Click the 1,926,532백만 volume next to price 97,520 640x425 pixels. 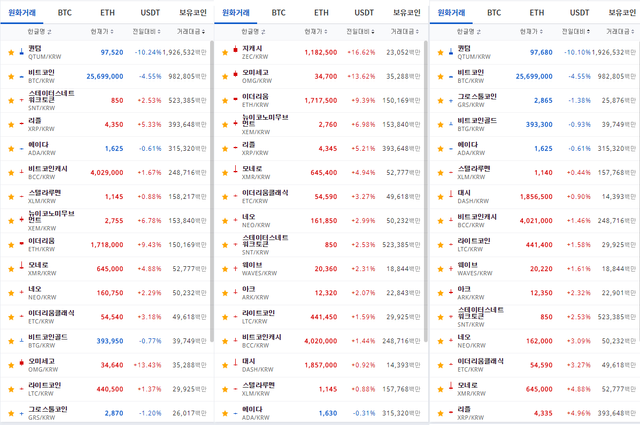pos(184,52)
